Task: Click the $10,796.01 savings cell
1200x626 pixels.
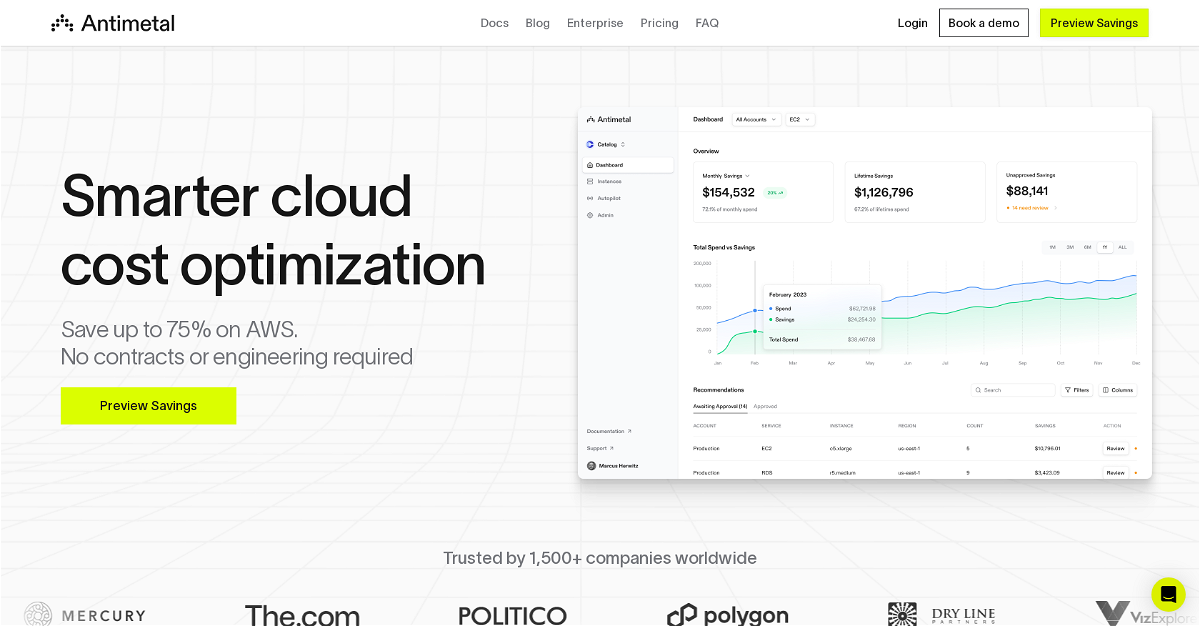Action: 1048,448
